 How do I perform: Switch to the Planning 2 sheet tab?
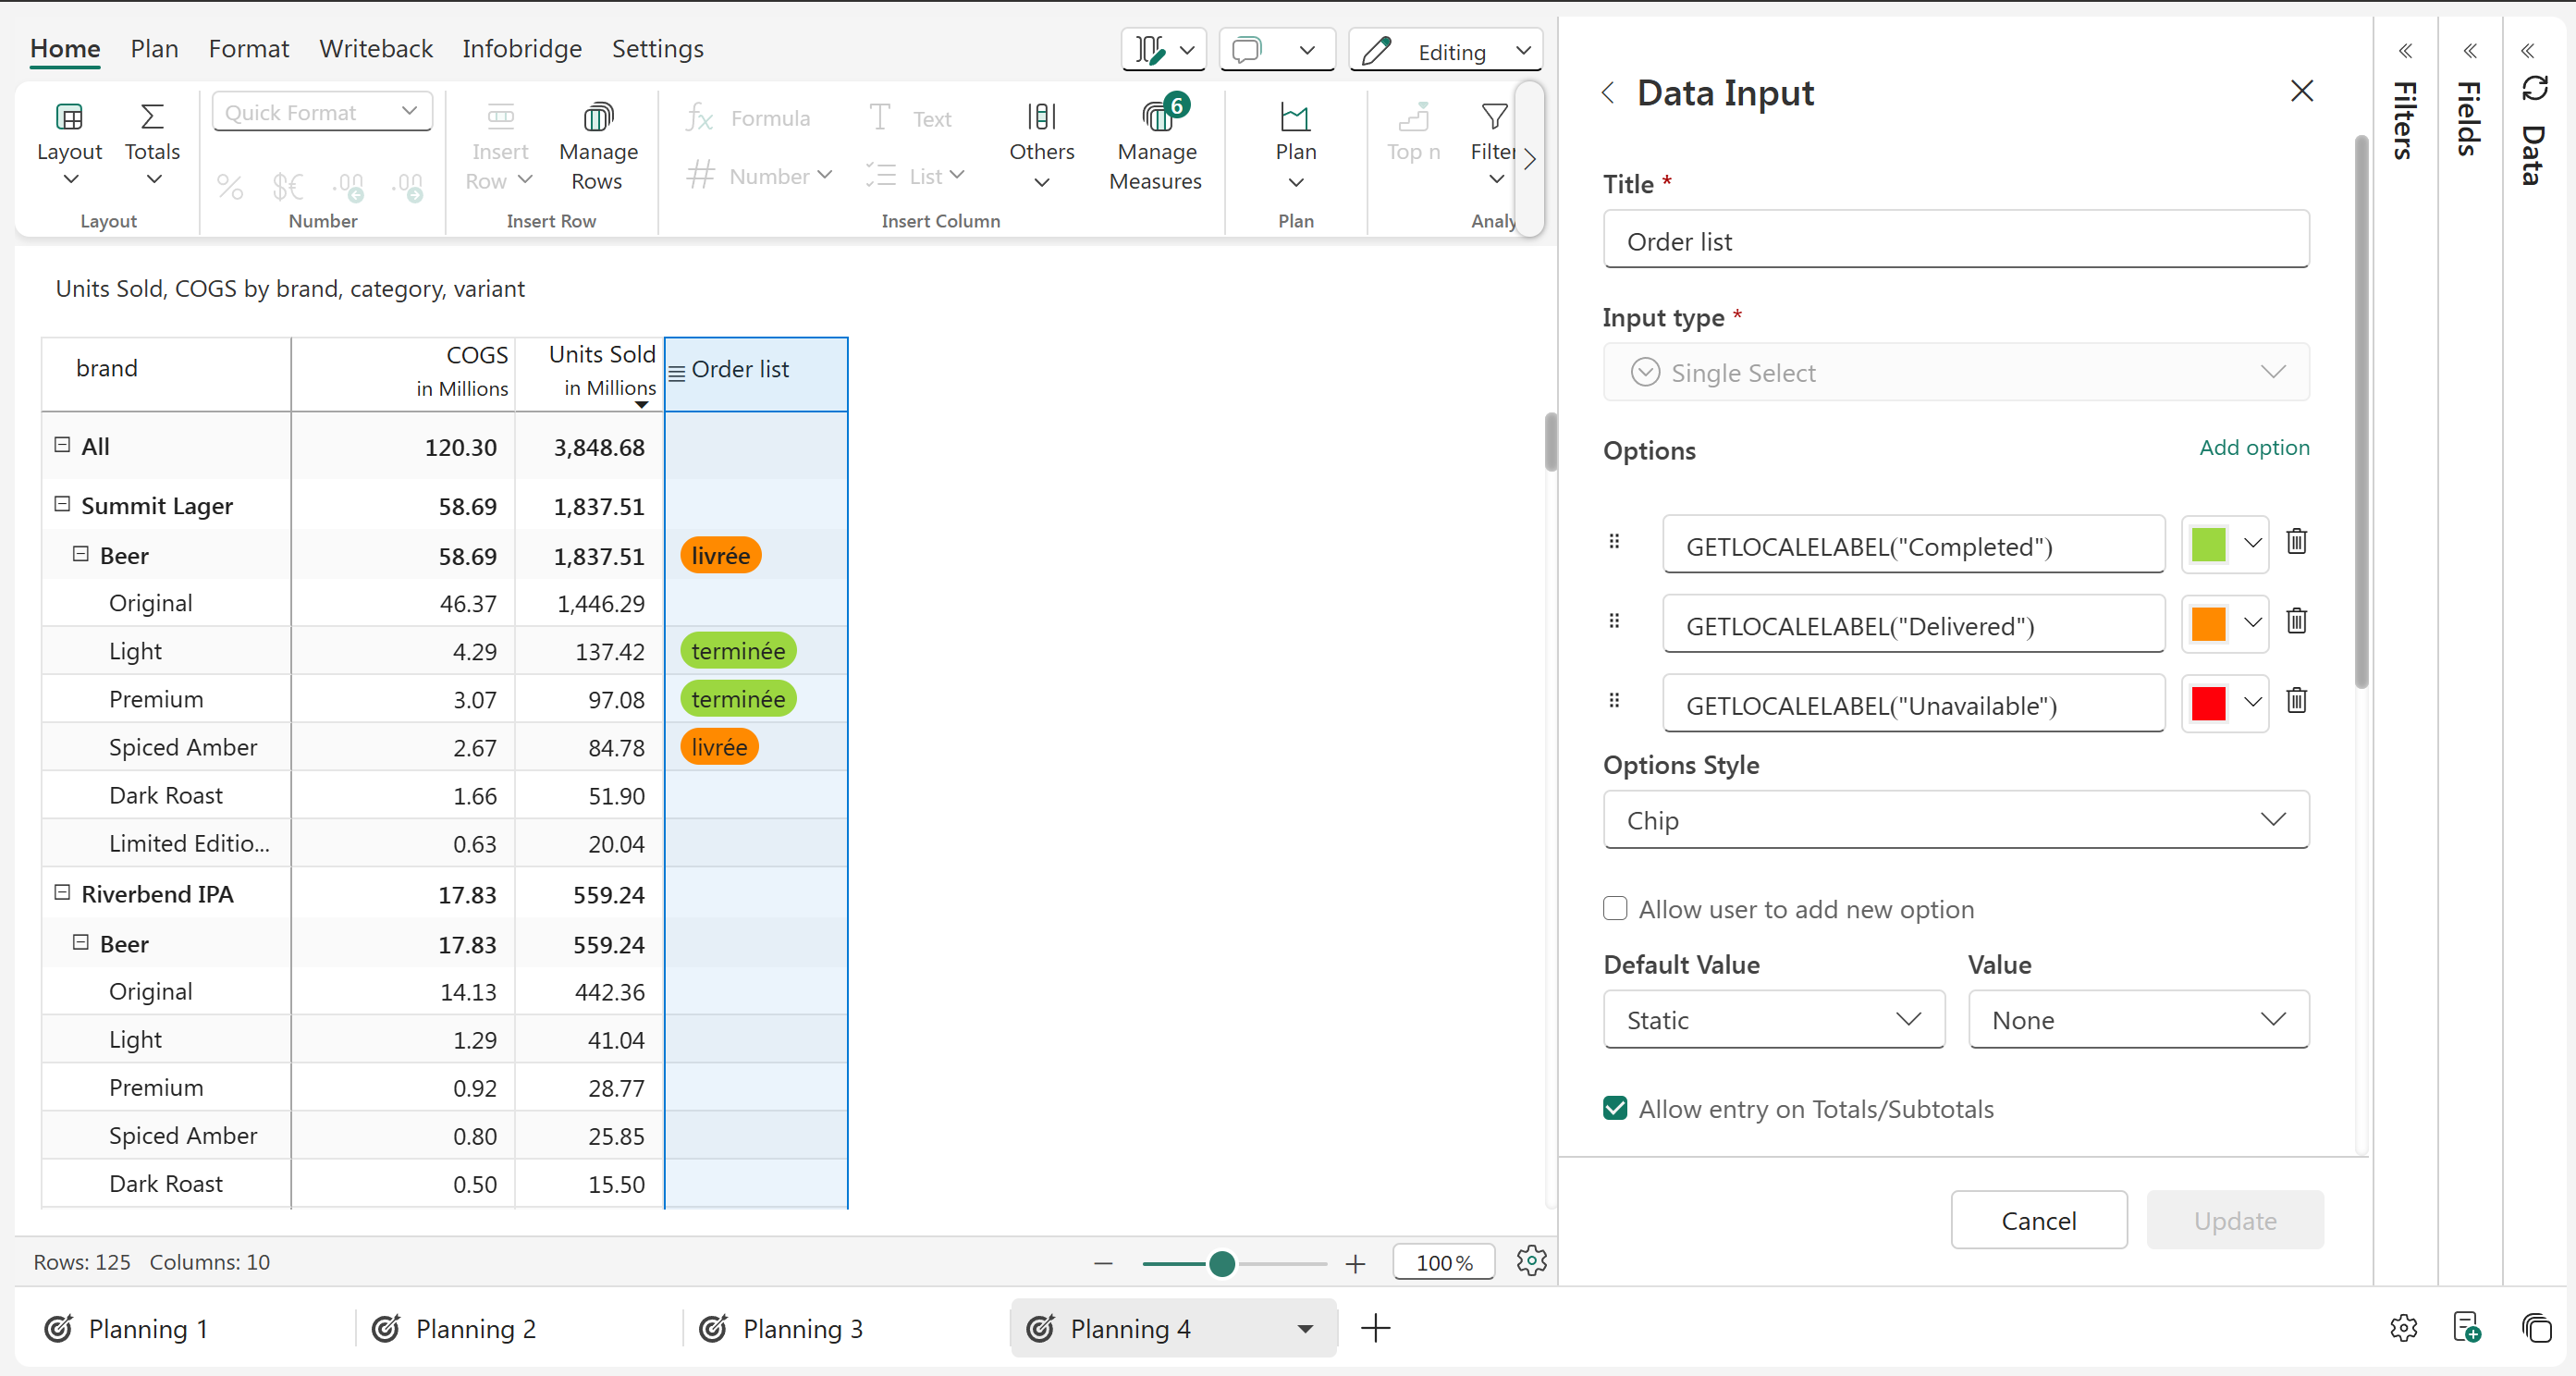(x=475, y=1329)
